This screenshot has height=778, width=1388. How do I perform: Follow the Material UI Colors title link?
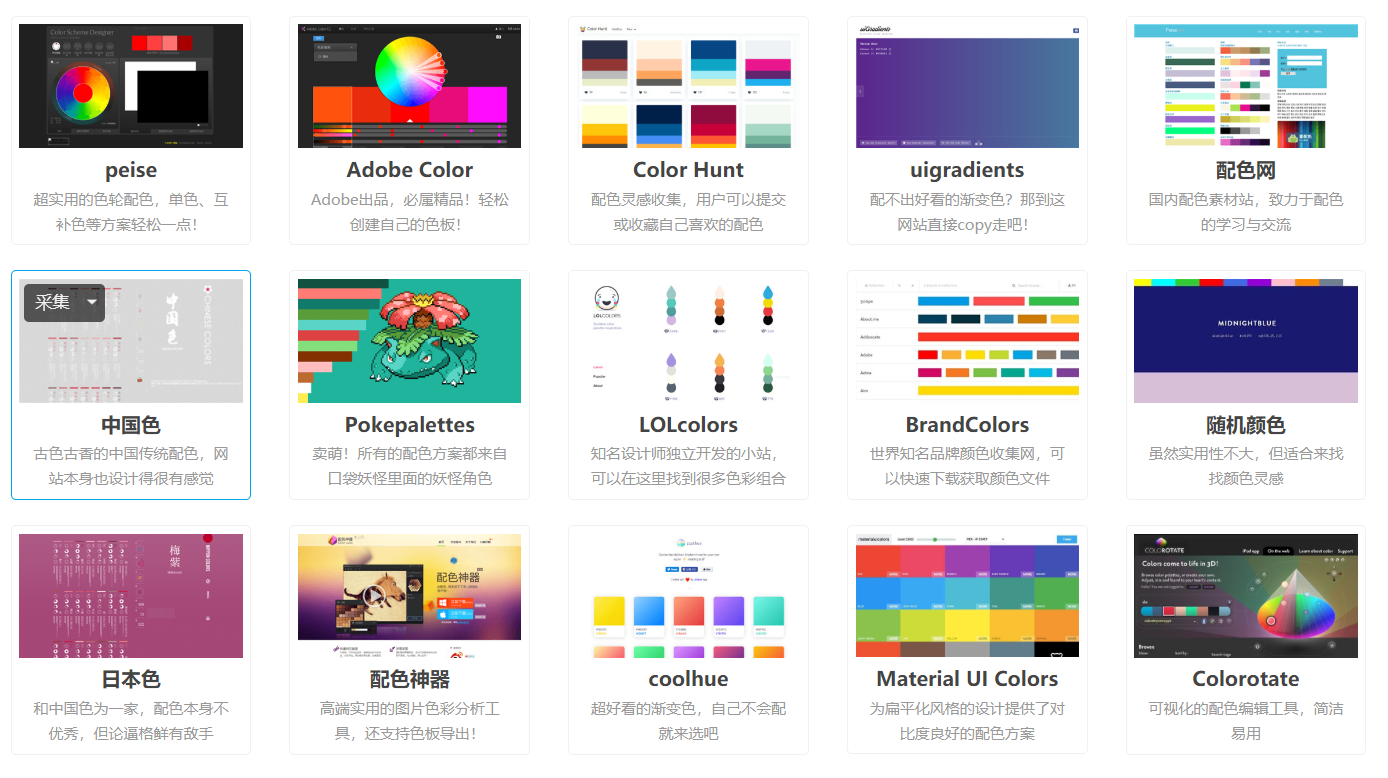point(968,679)
